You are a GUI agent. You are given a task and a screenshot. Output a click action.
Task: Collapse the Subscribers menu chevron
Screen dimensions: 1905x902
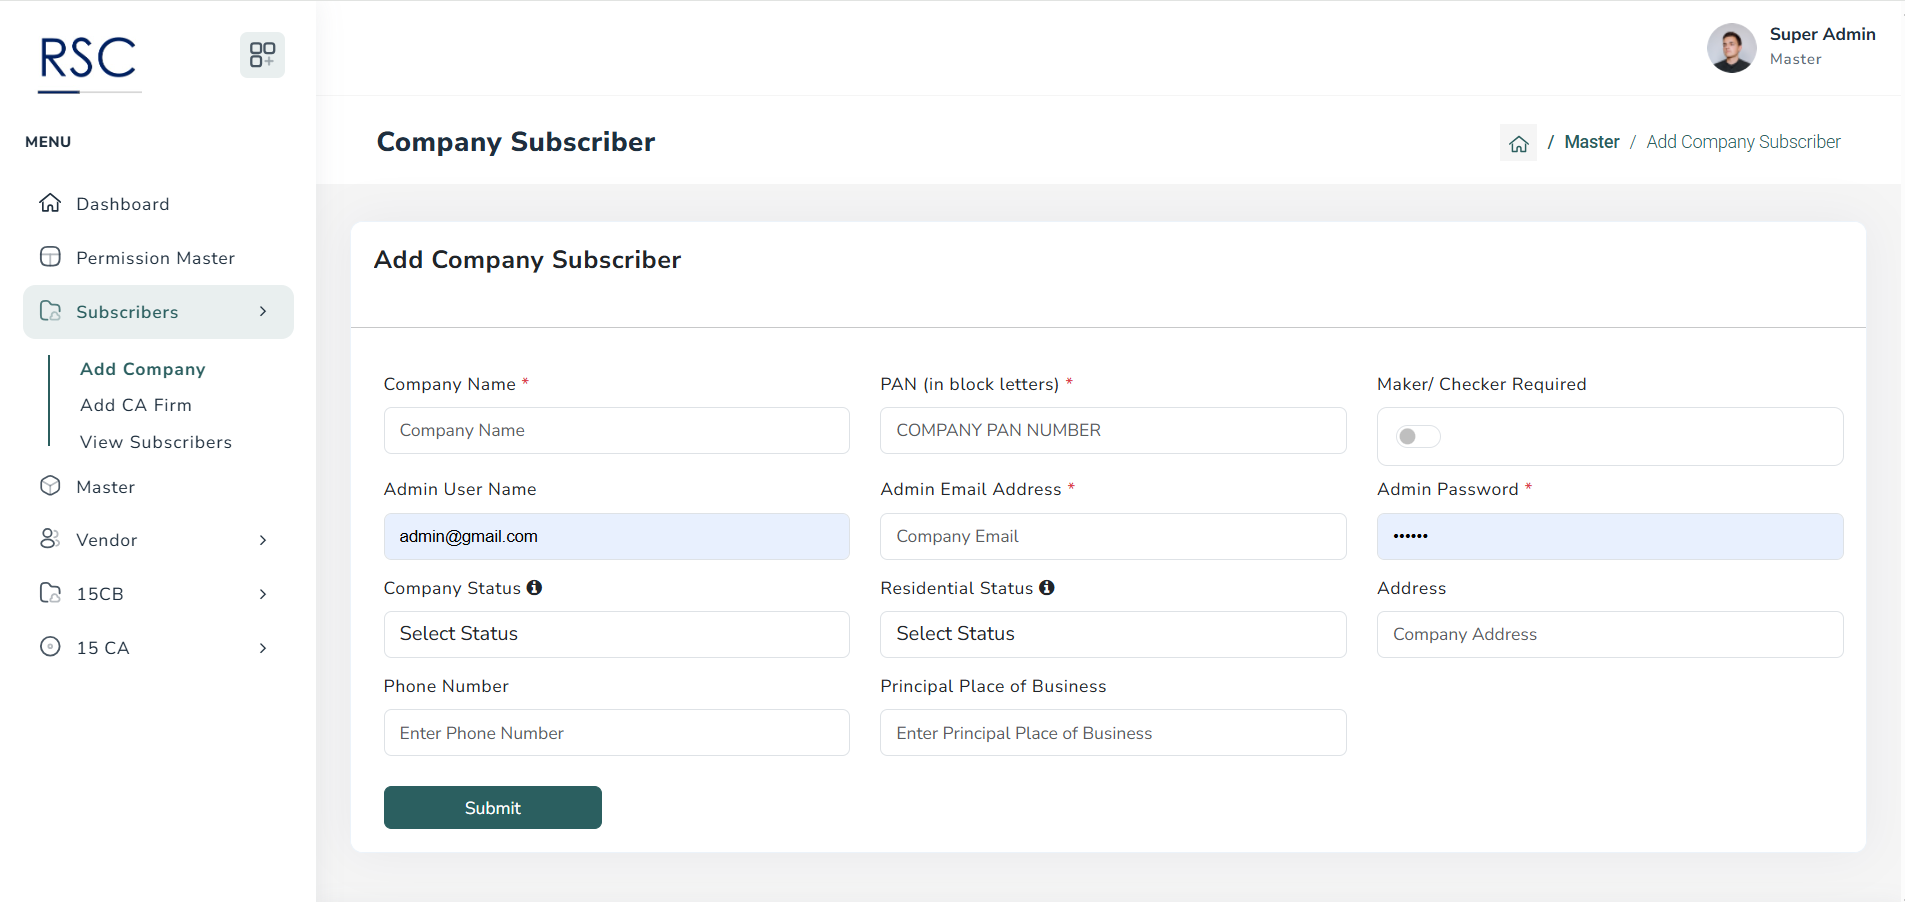tap(263, 312)
